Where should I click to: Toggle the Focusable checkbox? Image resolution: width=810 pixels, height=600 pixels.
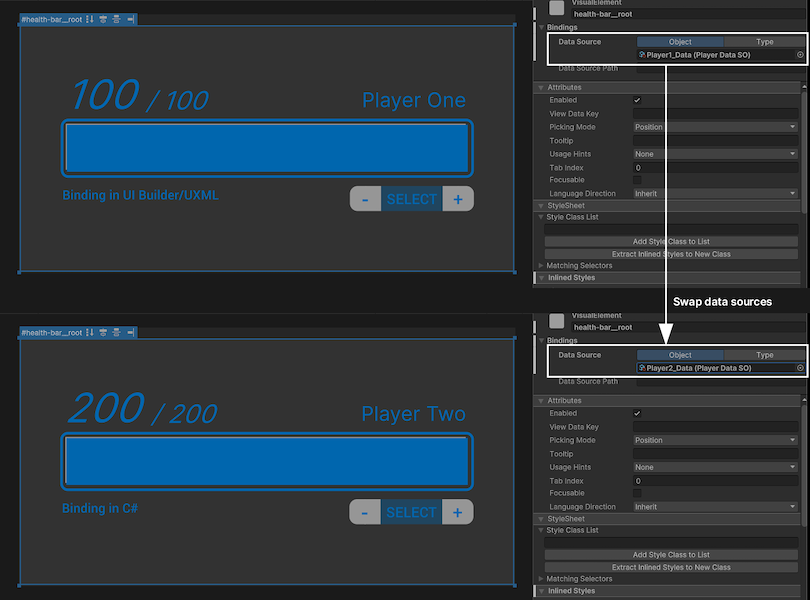(637, 179)
